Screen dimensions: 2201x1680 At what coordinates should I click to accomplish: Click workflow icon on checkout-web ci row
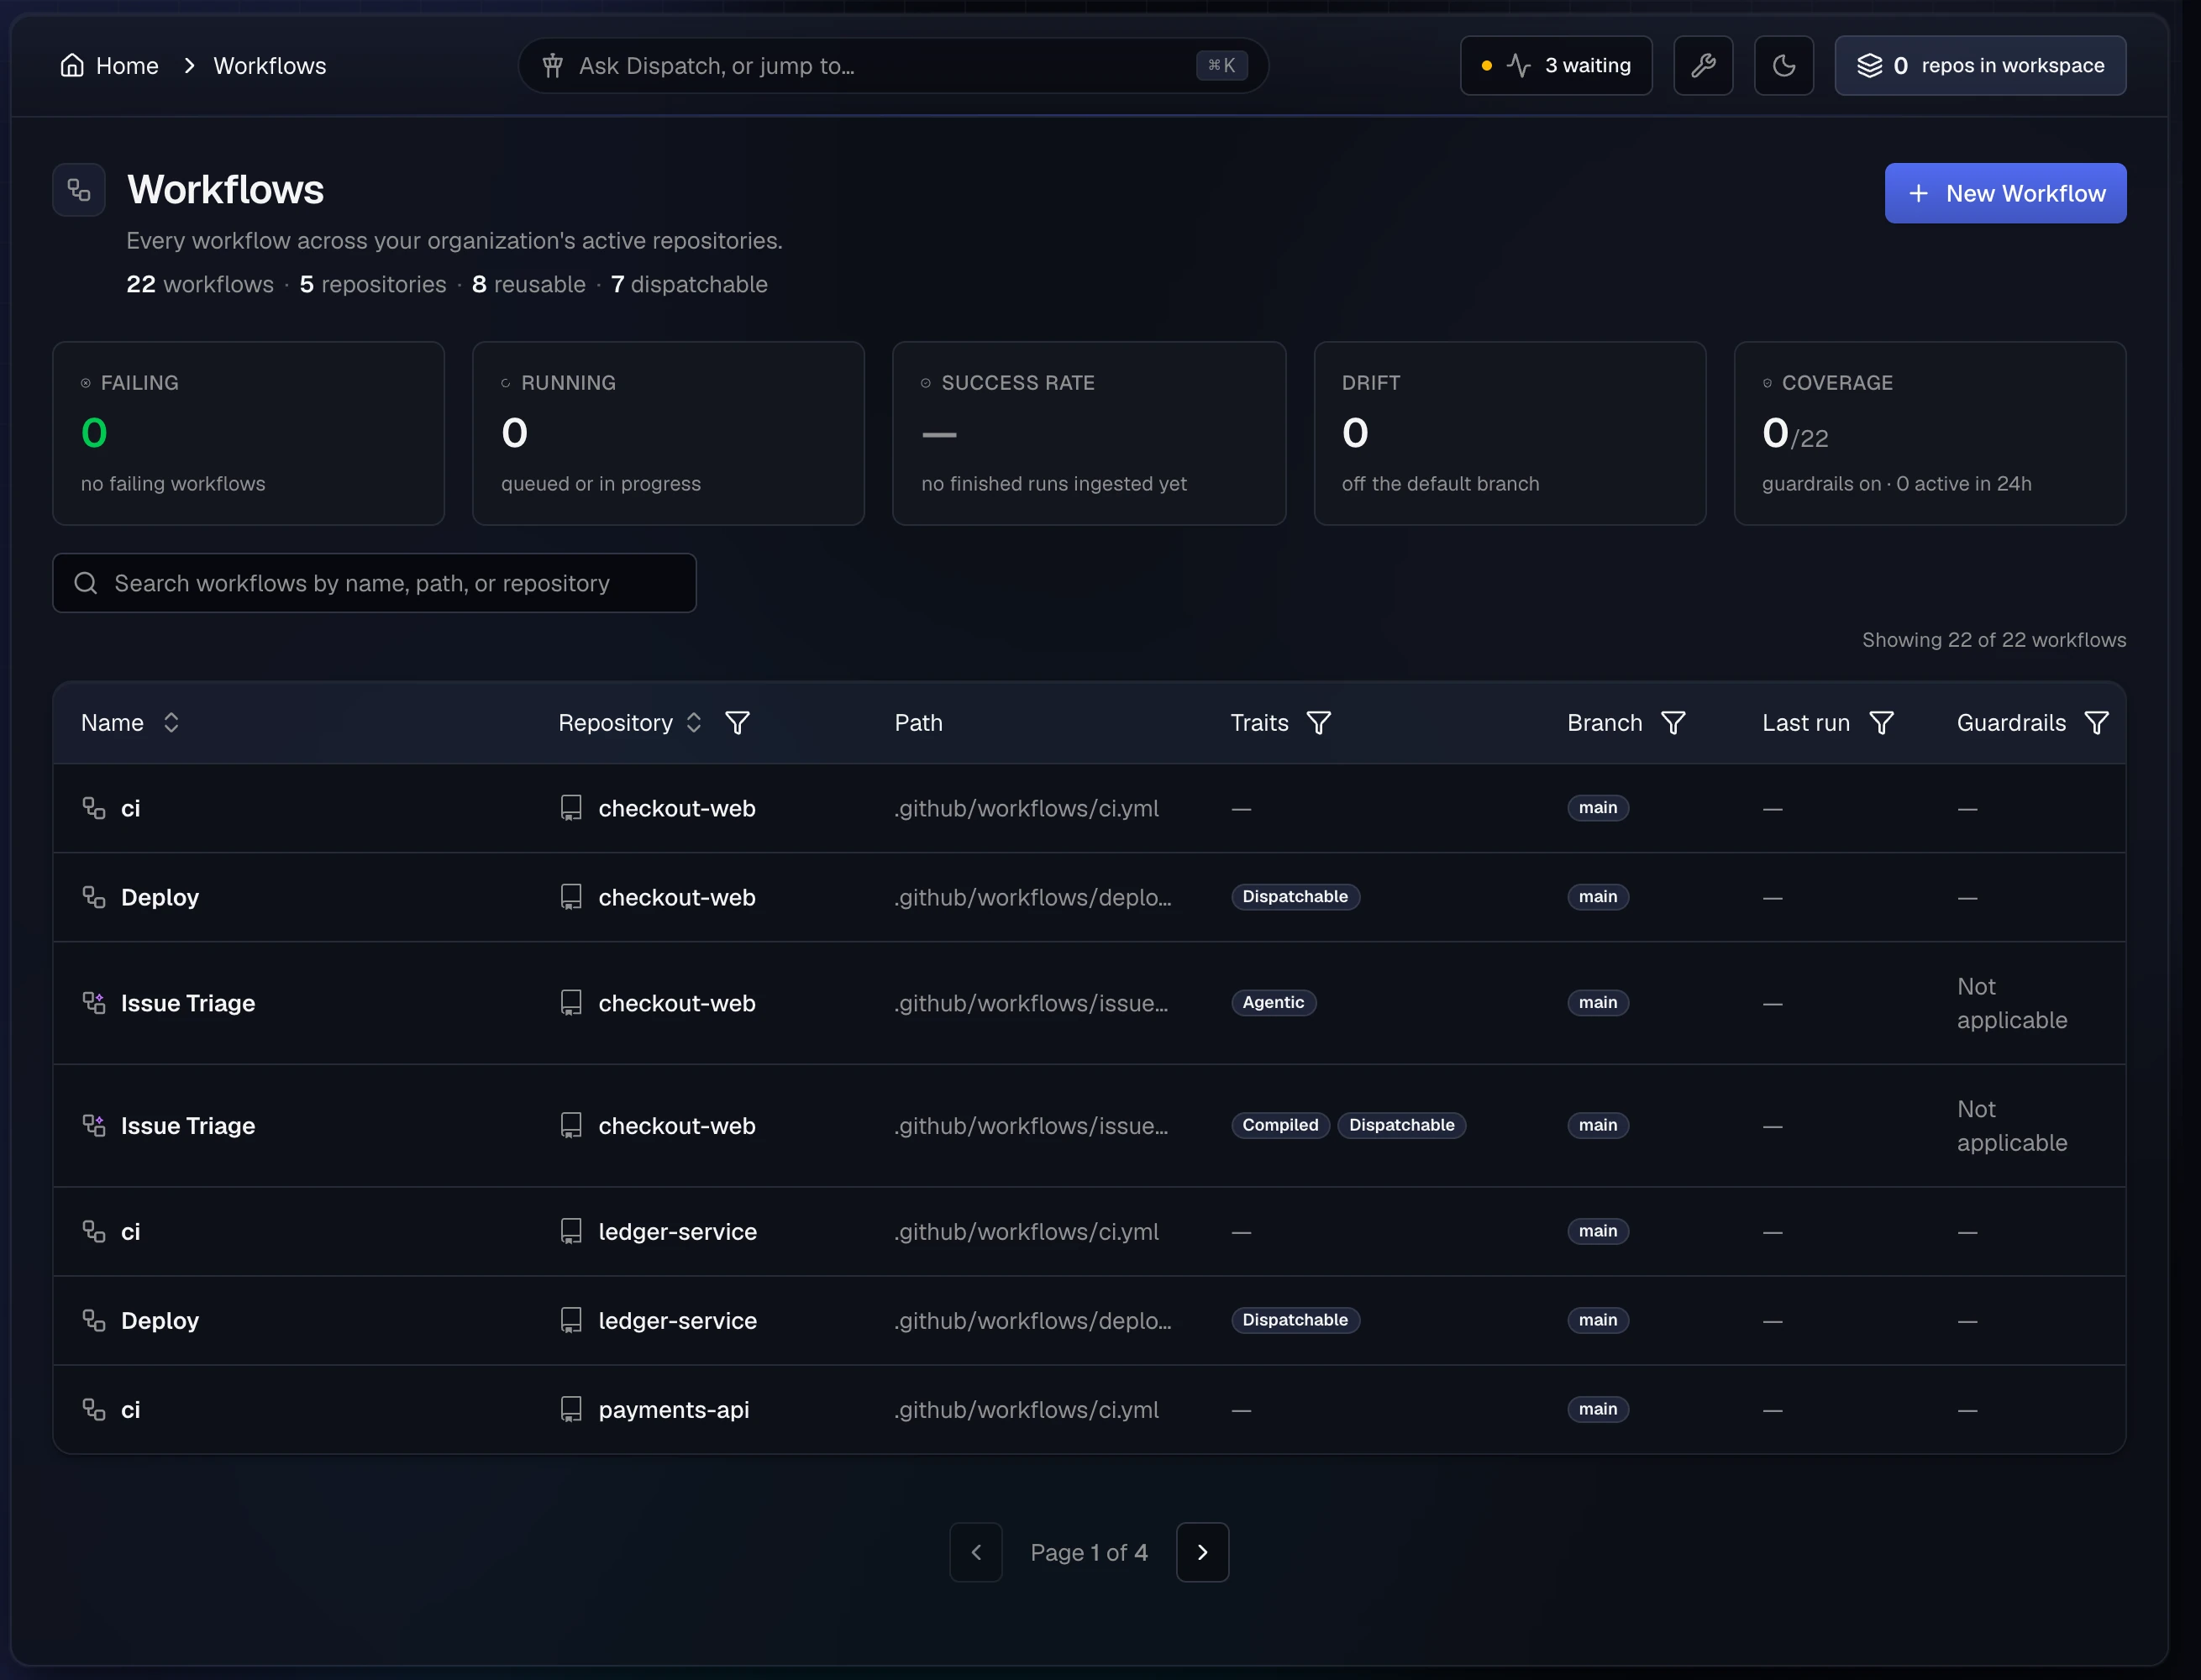[94, 808]
